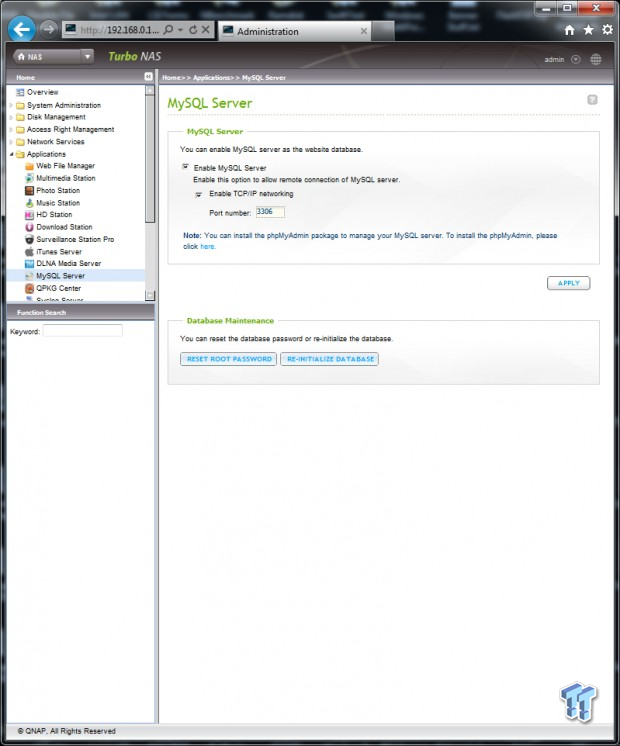The image size is (620, 746).
Task: Click the address bar search magnifier icon
Action: [168, 30]
